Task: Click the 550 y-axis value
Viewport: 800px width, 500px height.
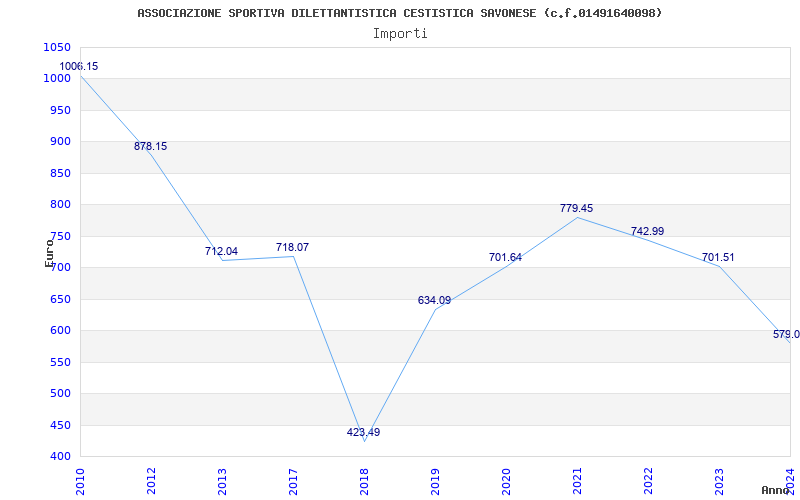Action: [x=60, y=362]
